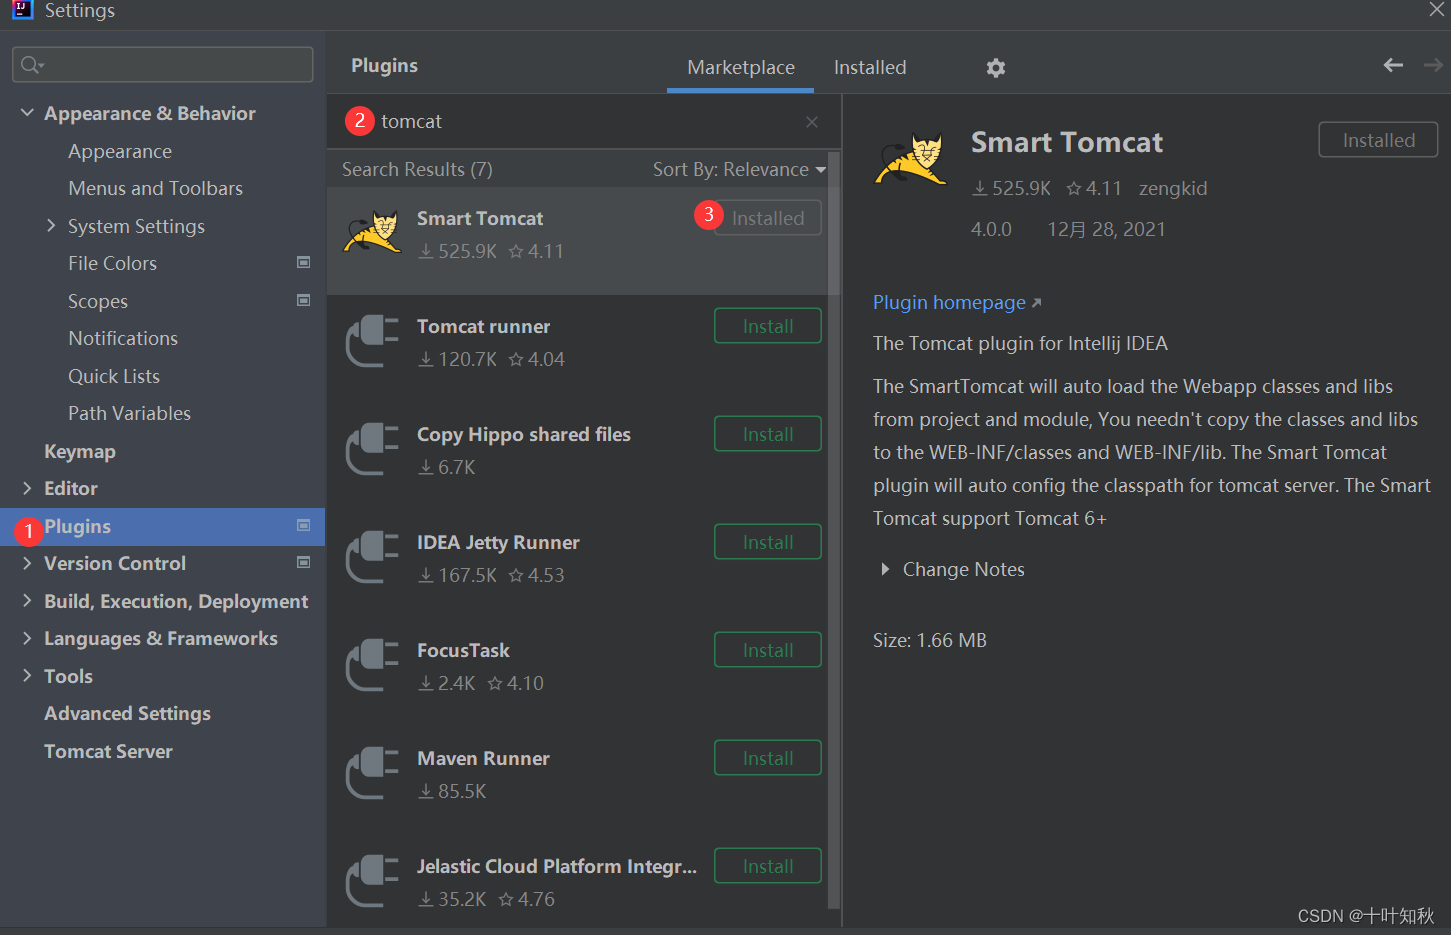
Task: Click the IDEA Jetty Runner plug icon
Action: (372, 557)
